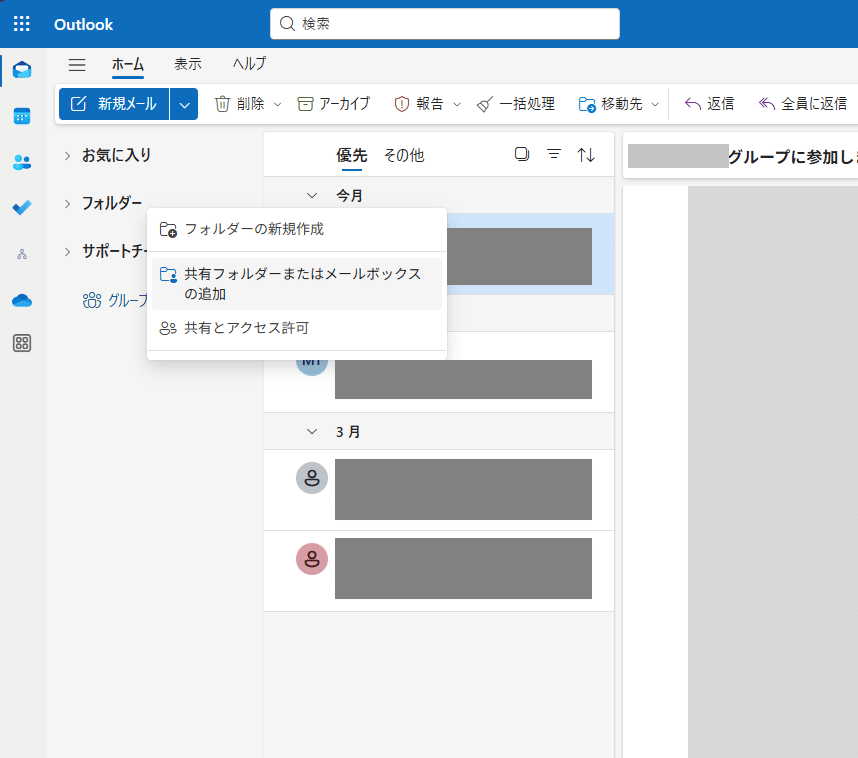Collapse the folder pane with the hamburger icon
The width and height of the screenshot is (858, 758).
[x=77, y=64]
